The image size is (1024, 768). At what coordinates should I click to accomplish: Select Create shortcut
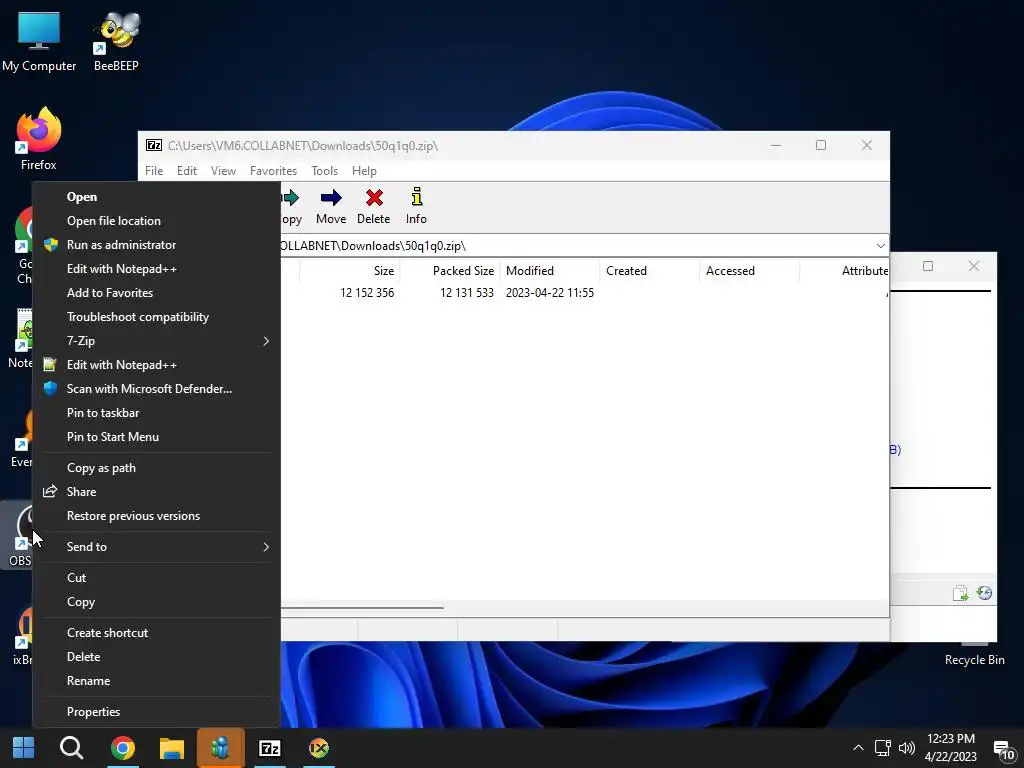pyautogui.click(x=157, y=633)
